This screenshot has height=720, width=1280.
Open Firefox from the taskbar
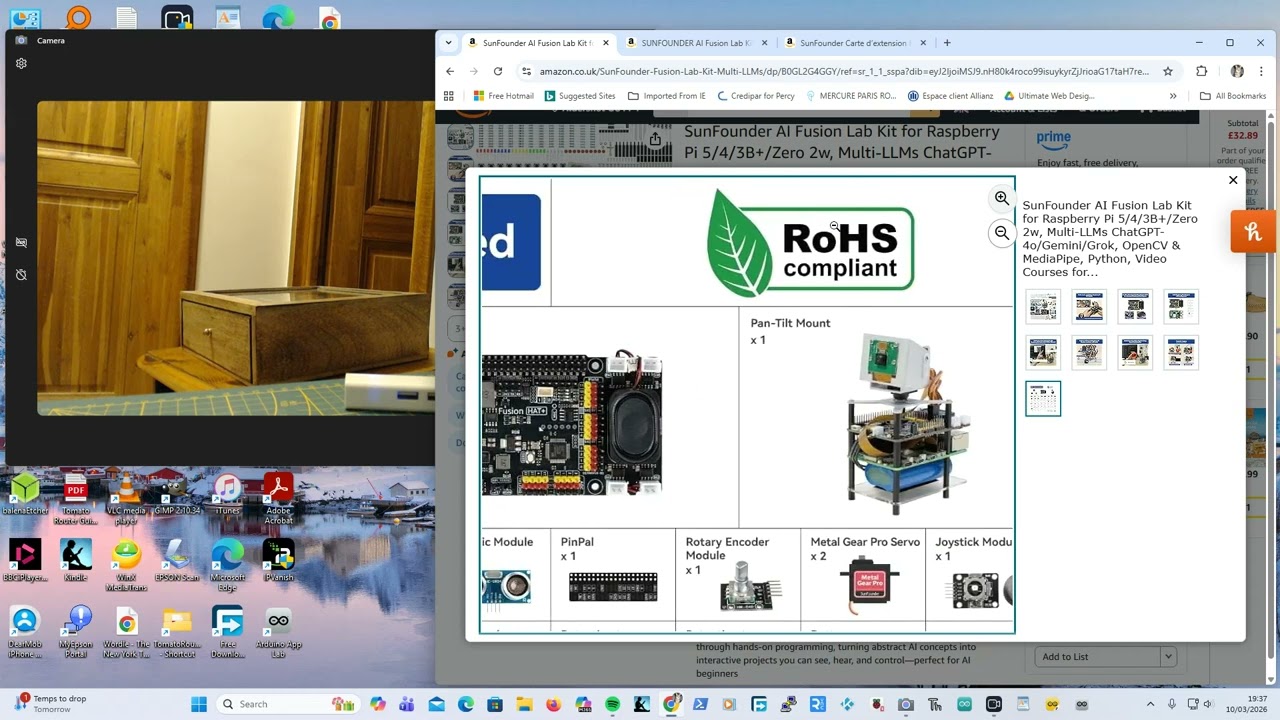click(554, 704)
